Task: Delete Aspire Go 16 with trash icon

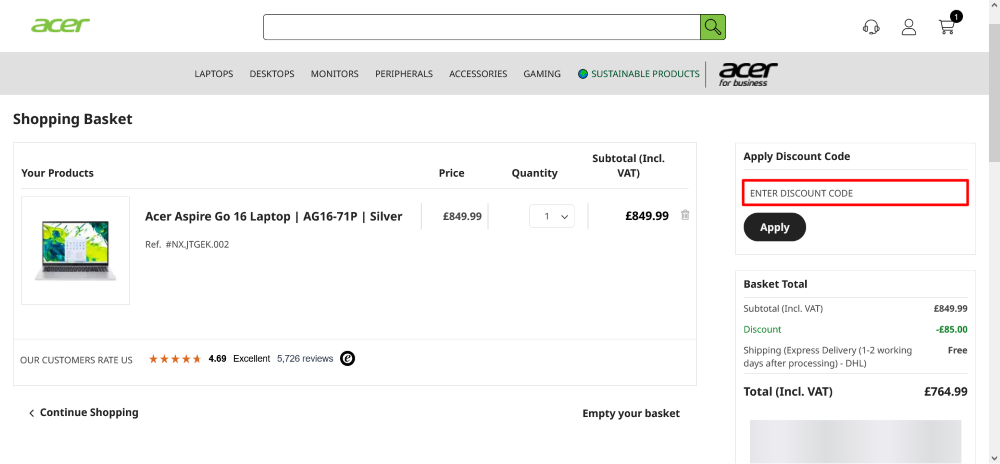Action: [x=685, y=215]
